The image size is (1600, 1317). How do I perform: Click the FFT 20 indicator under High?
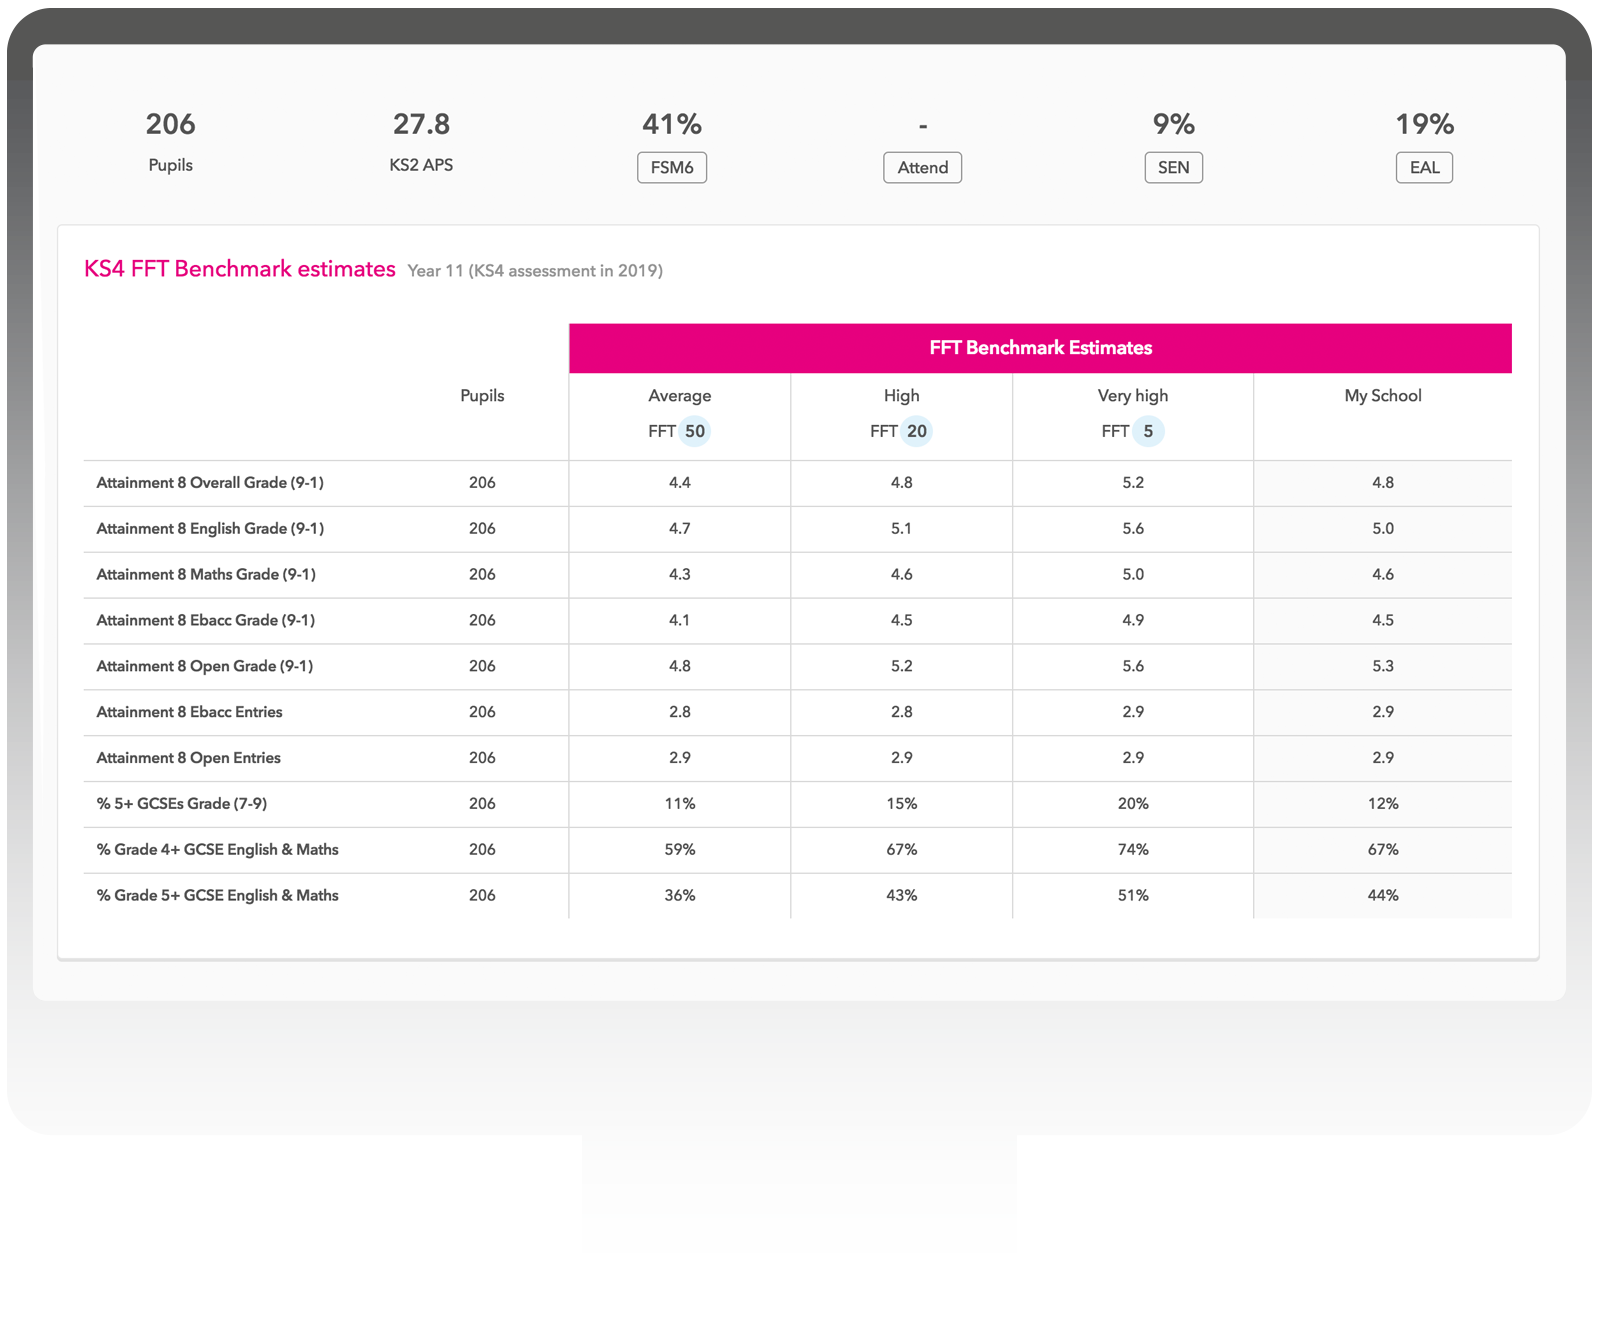pos(901,430)
